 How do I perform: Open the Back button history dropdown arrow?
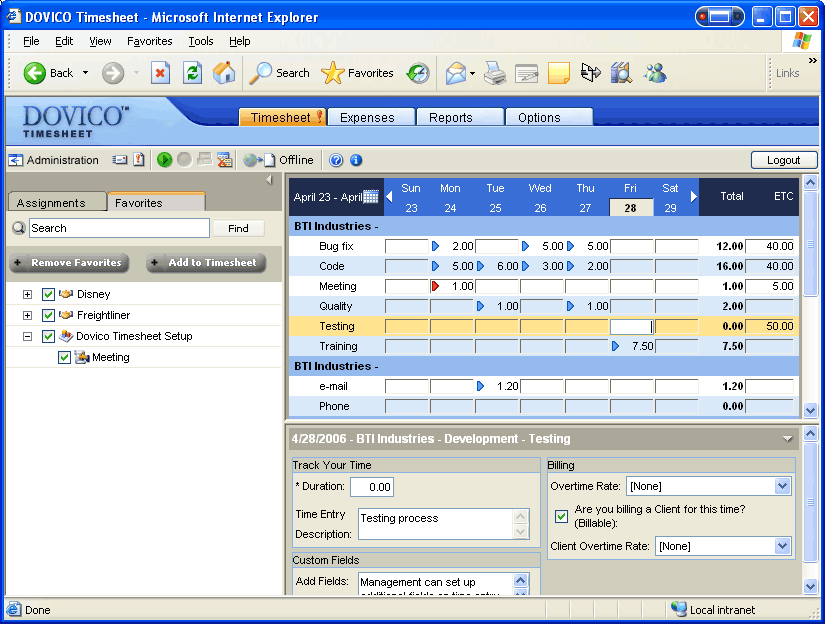[85, 73]
